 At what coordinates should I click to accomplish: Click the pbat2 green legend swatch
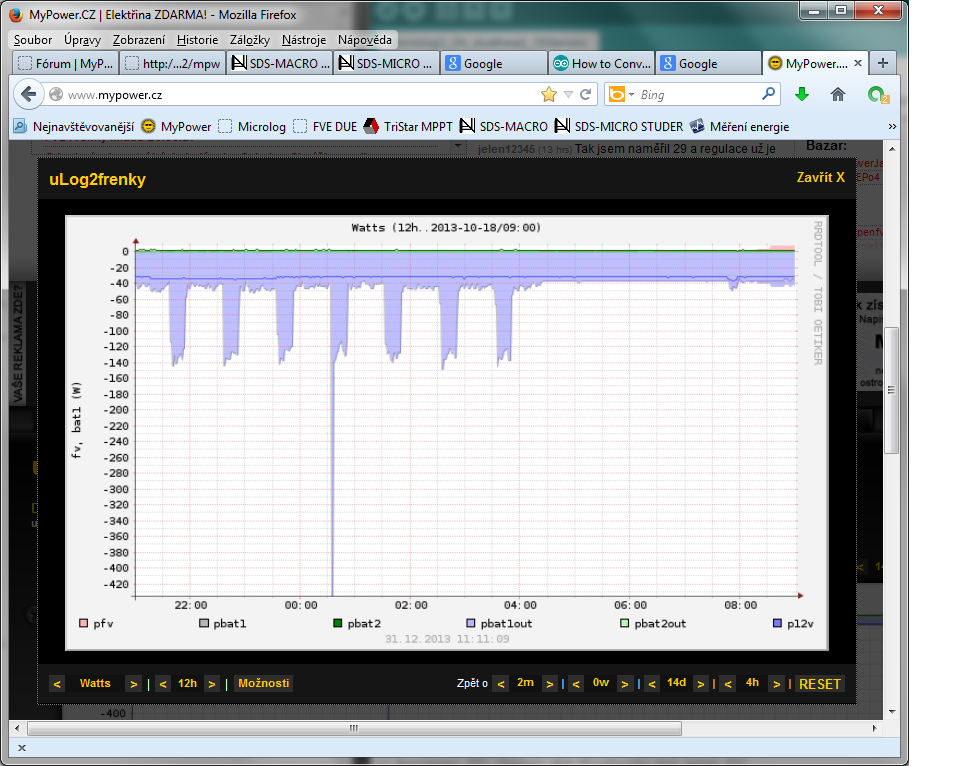338,624
